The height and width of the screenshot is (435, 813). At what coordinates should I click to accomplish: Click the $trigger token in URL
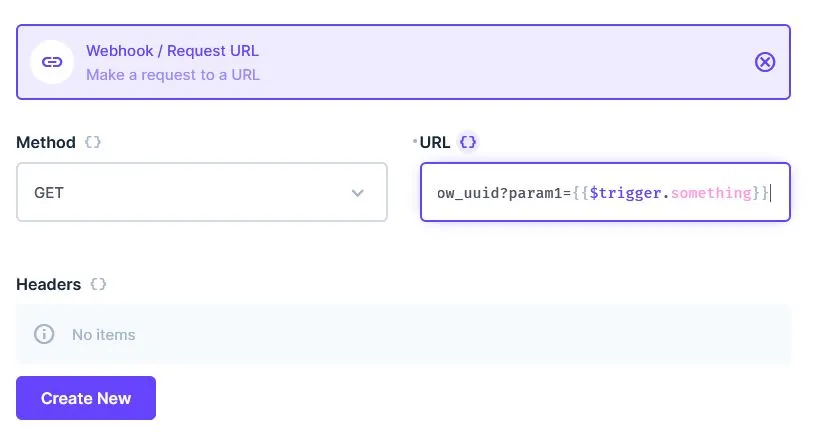[x=627, y=192]
